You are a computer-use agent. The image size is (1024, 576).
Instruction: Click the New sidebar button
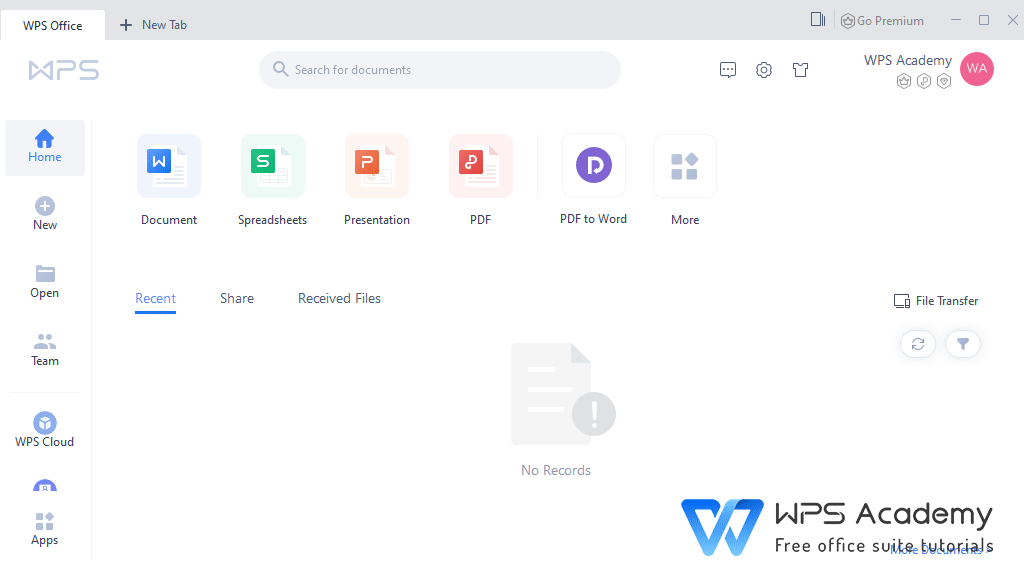[44, 214]
